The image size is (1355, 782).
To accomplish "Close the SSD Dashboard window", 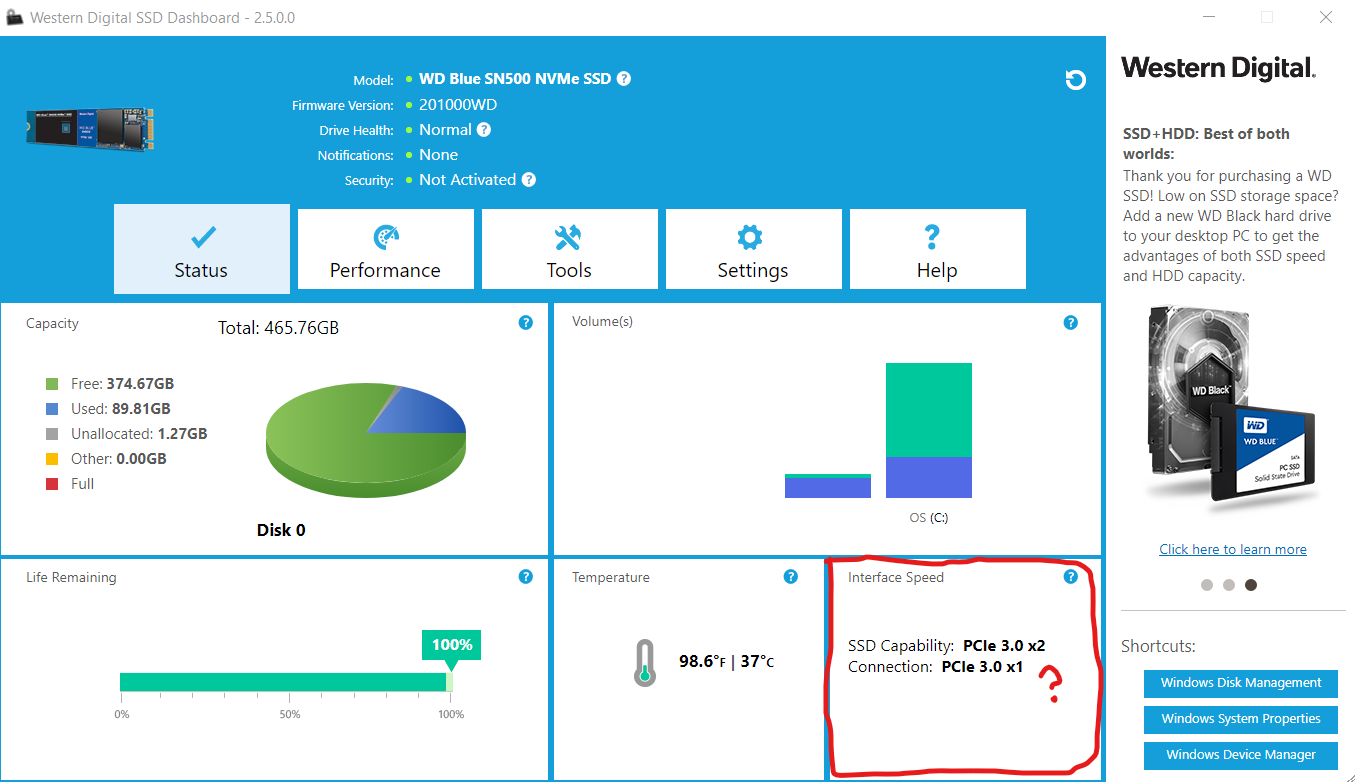I will pos(1326,17).
